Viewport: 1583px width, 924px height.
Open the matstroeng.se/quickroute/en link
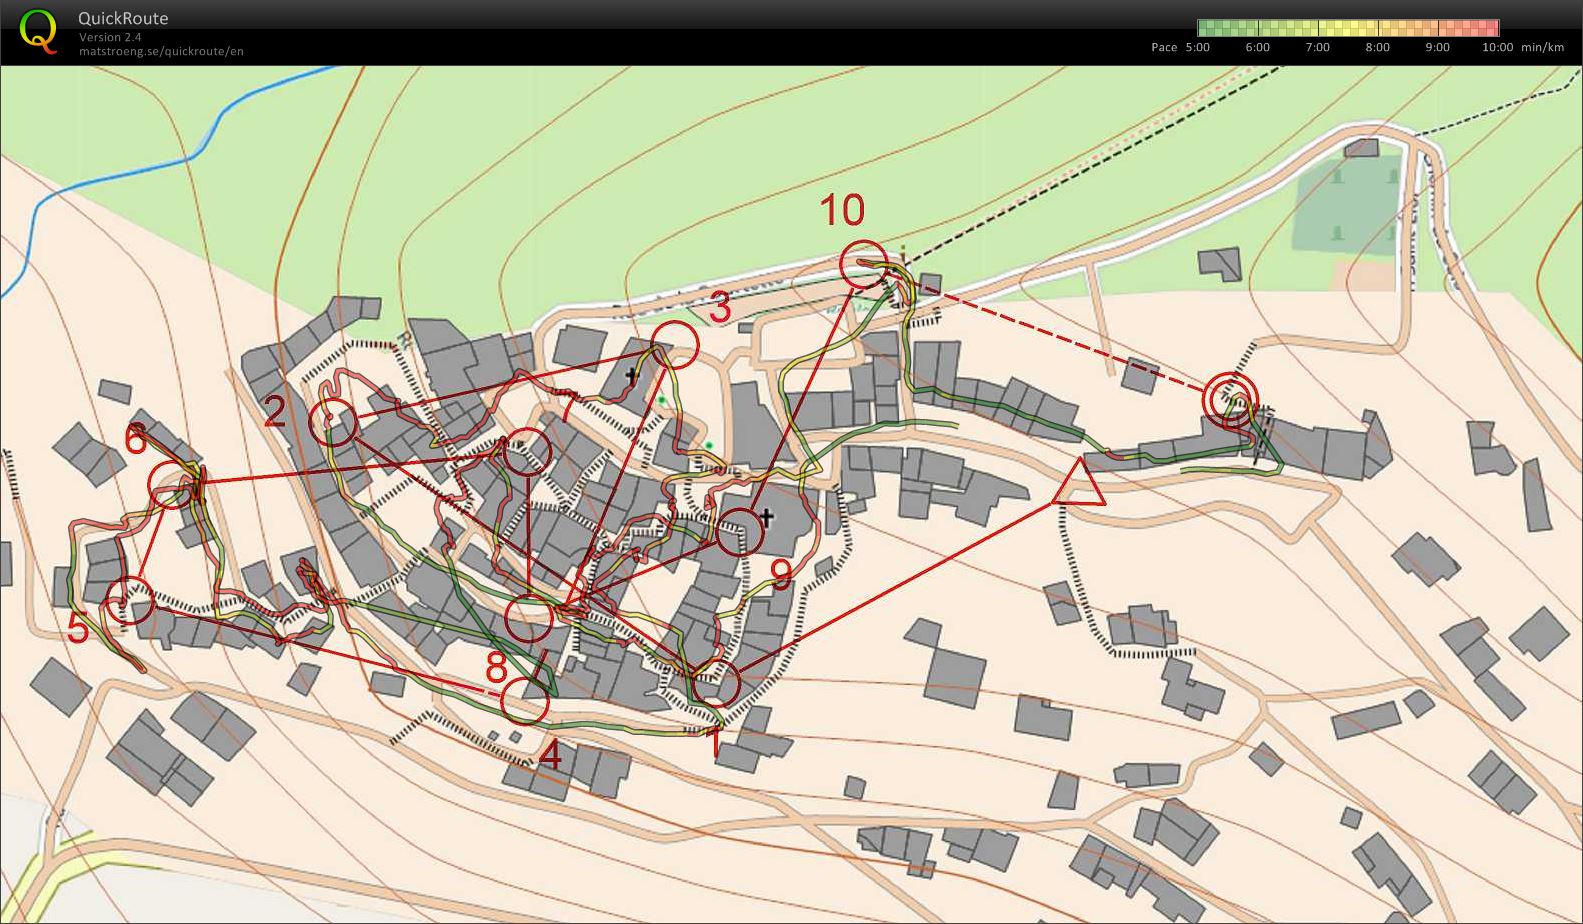click(x=161, y=51)
